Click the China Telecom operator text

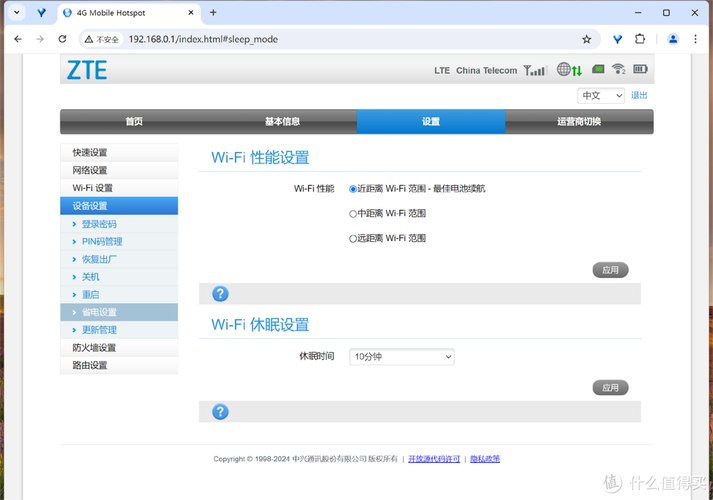(x=487, y=70)
